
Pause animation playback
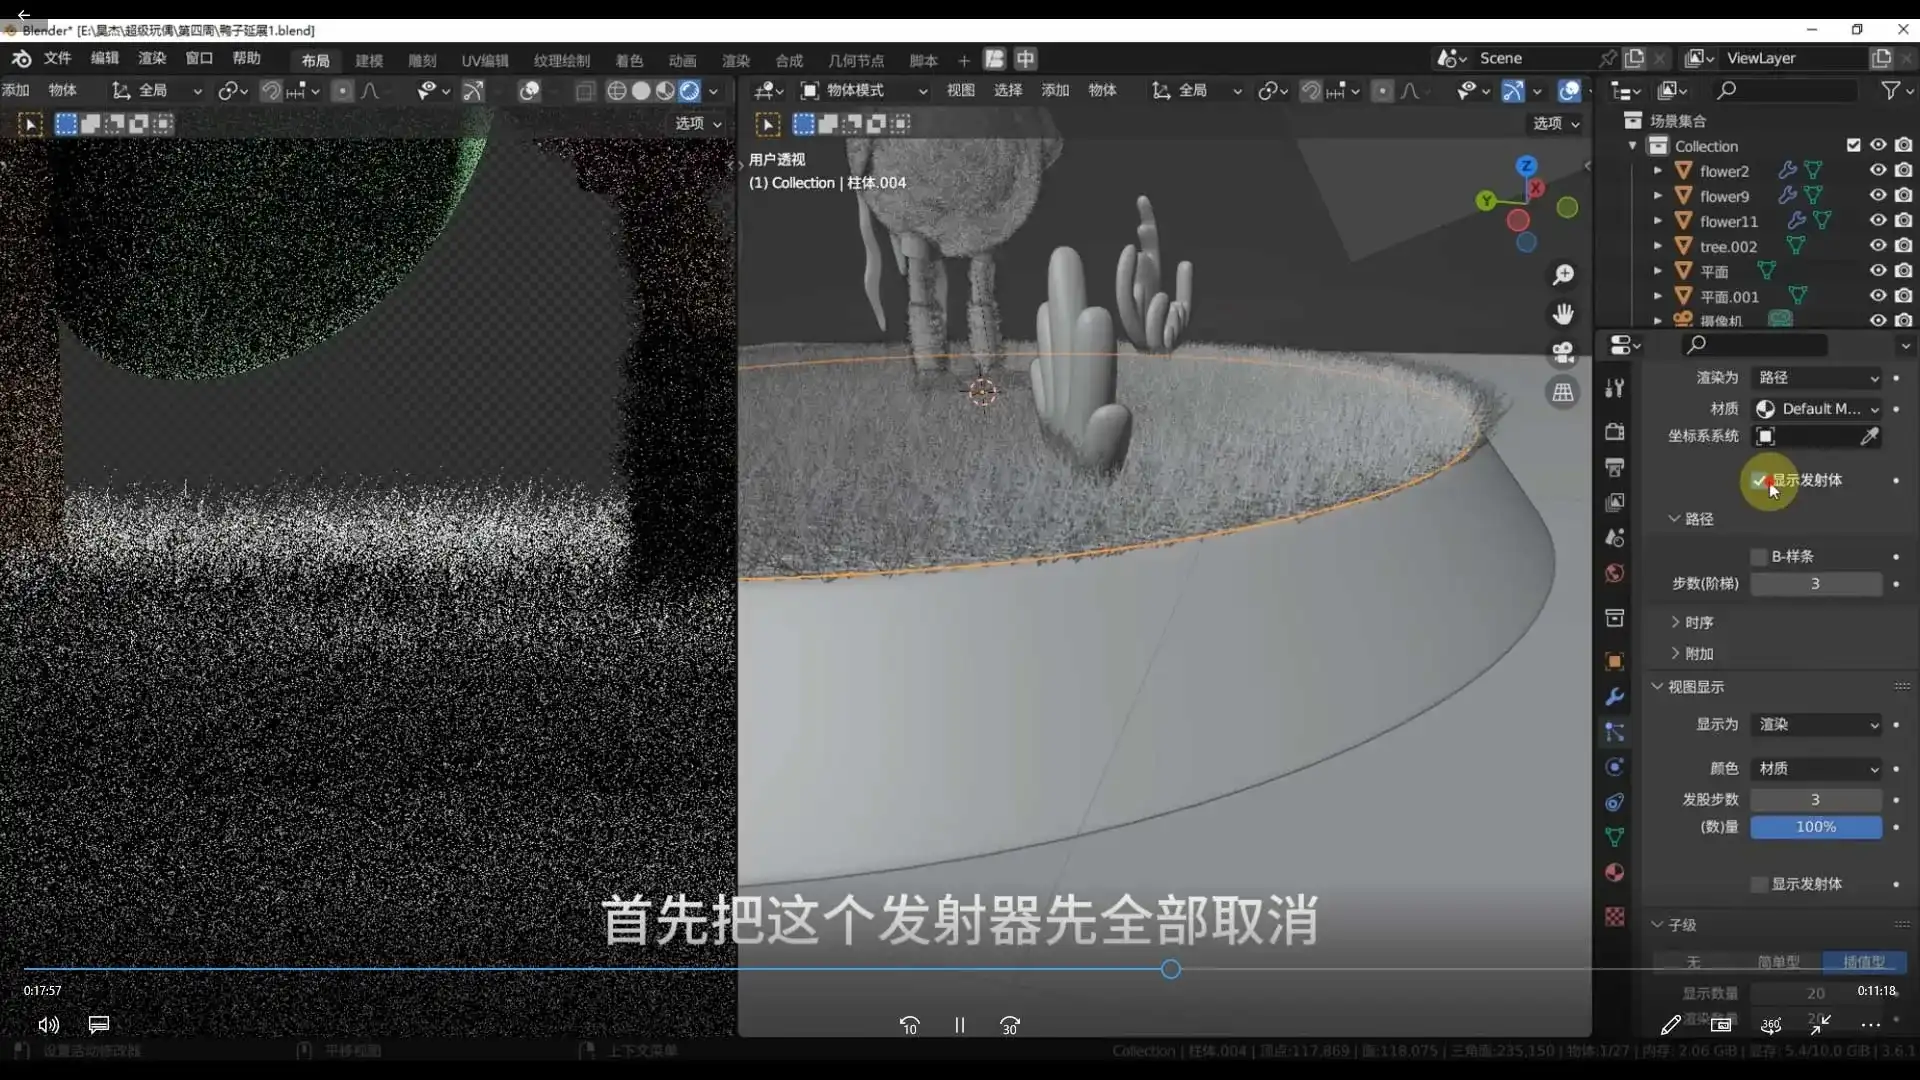tap(959, 1024)
